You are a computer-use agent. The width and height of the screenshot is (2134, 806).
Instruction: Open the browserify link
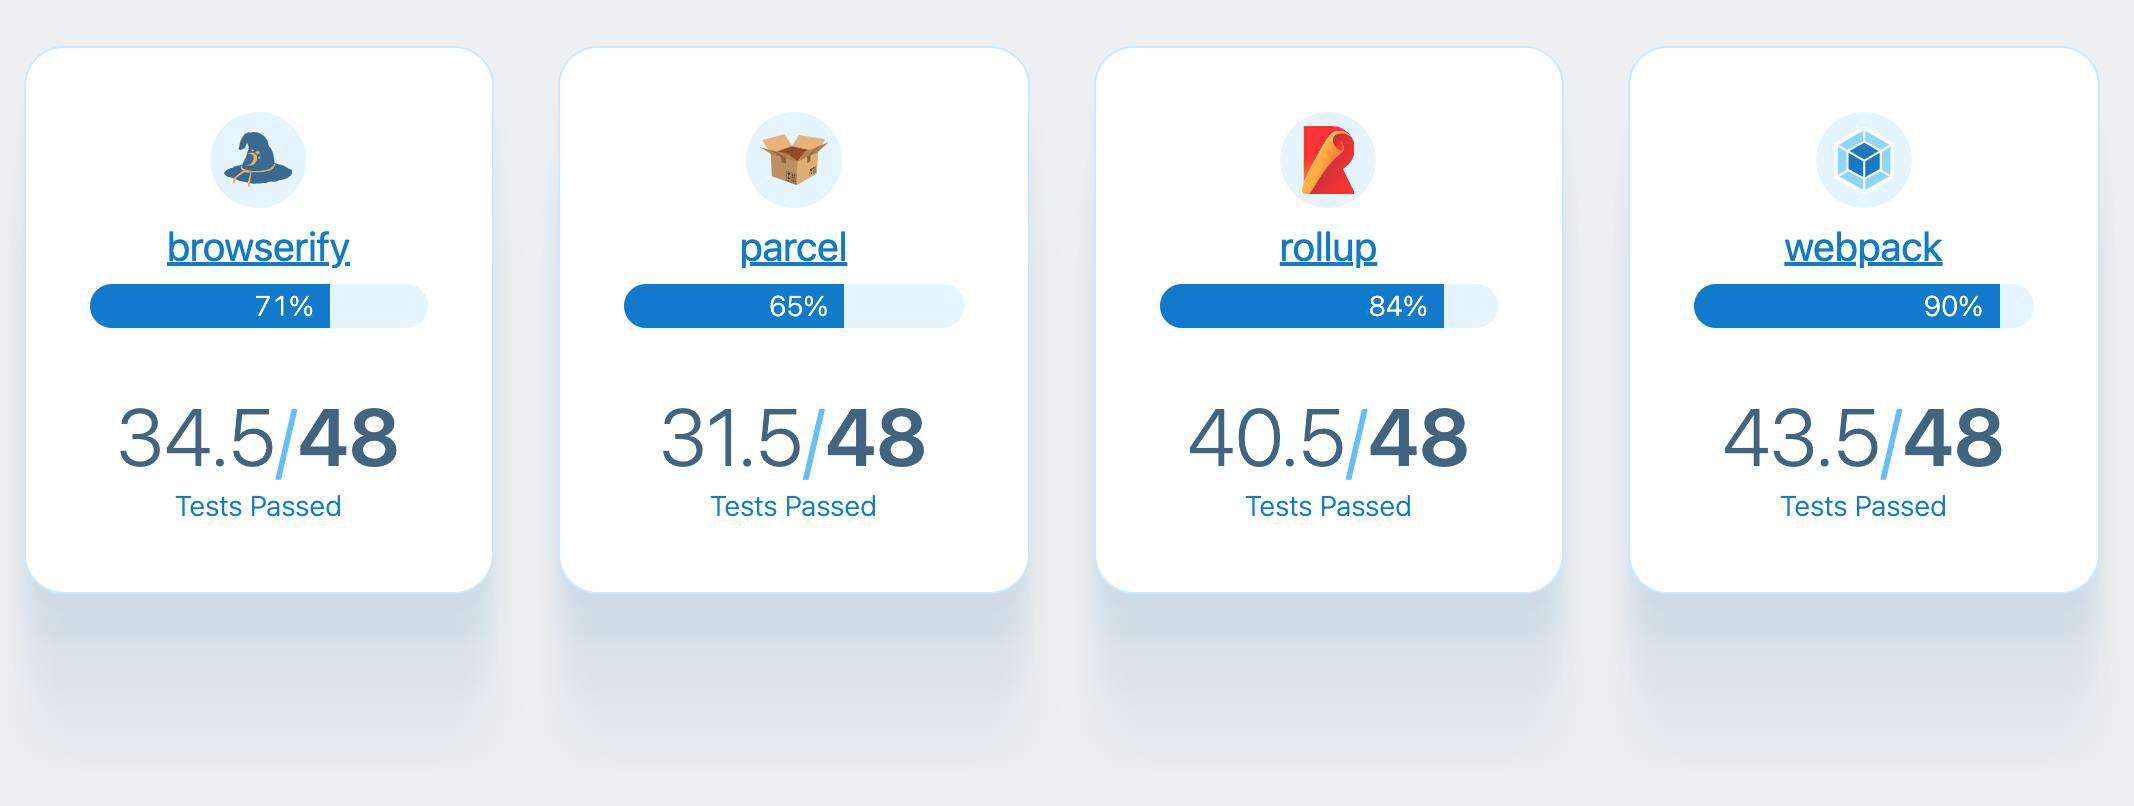tap(258, 247)
